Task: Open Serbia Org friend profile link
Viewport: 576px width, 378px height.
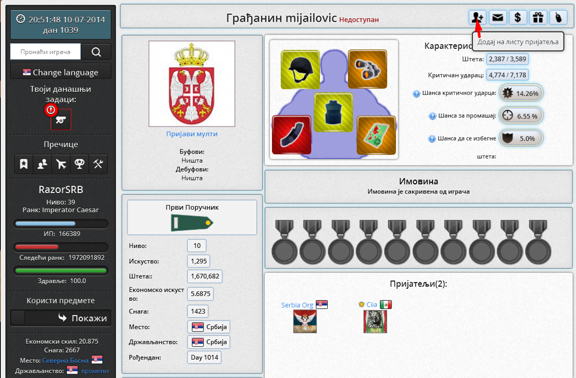Action: click(297, 305)
